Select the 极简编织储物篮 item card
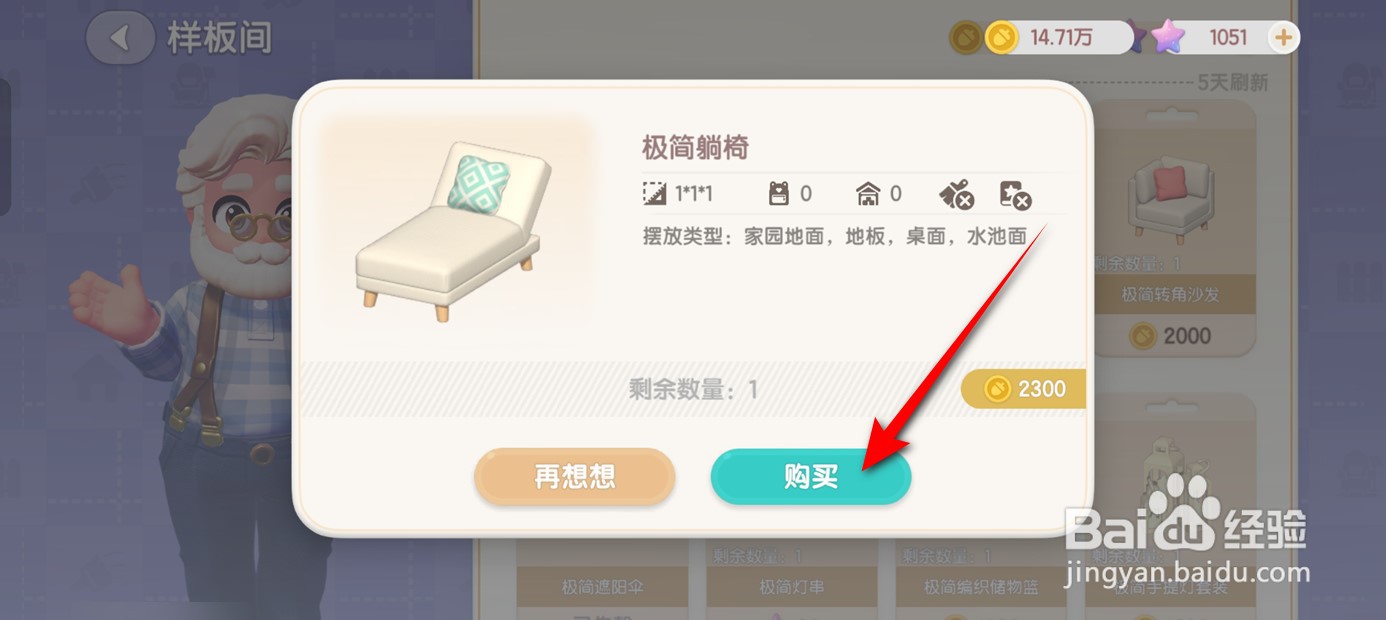1386x620 pixels. click(981, 578)
